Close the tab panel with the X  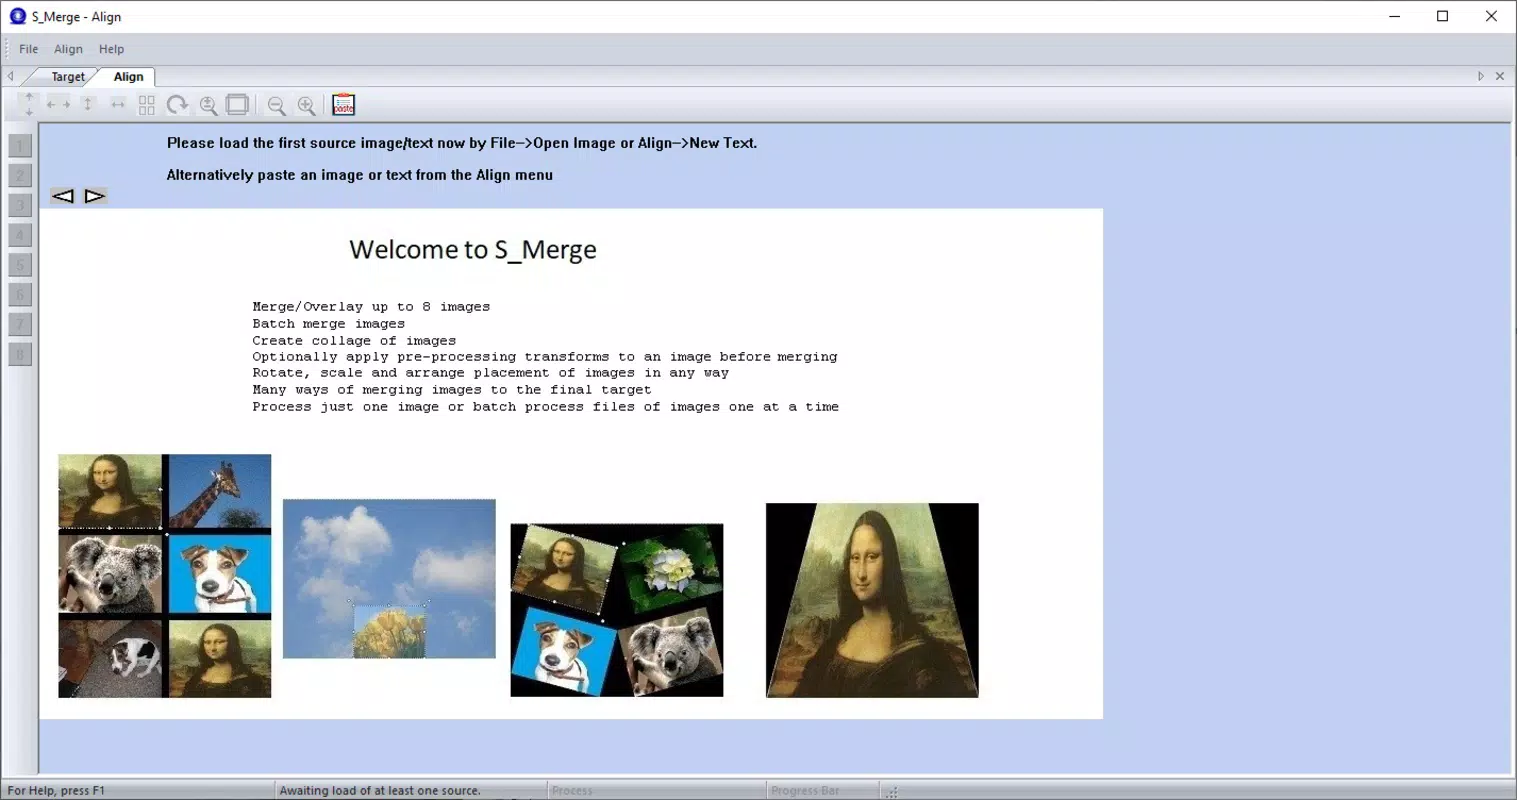click(x=1499, y=76)
